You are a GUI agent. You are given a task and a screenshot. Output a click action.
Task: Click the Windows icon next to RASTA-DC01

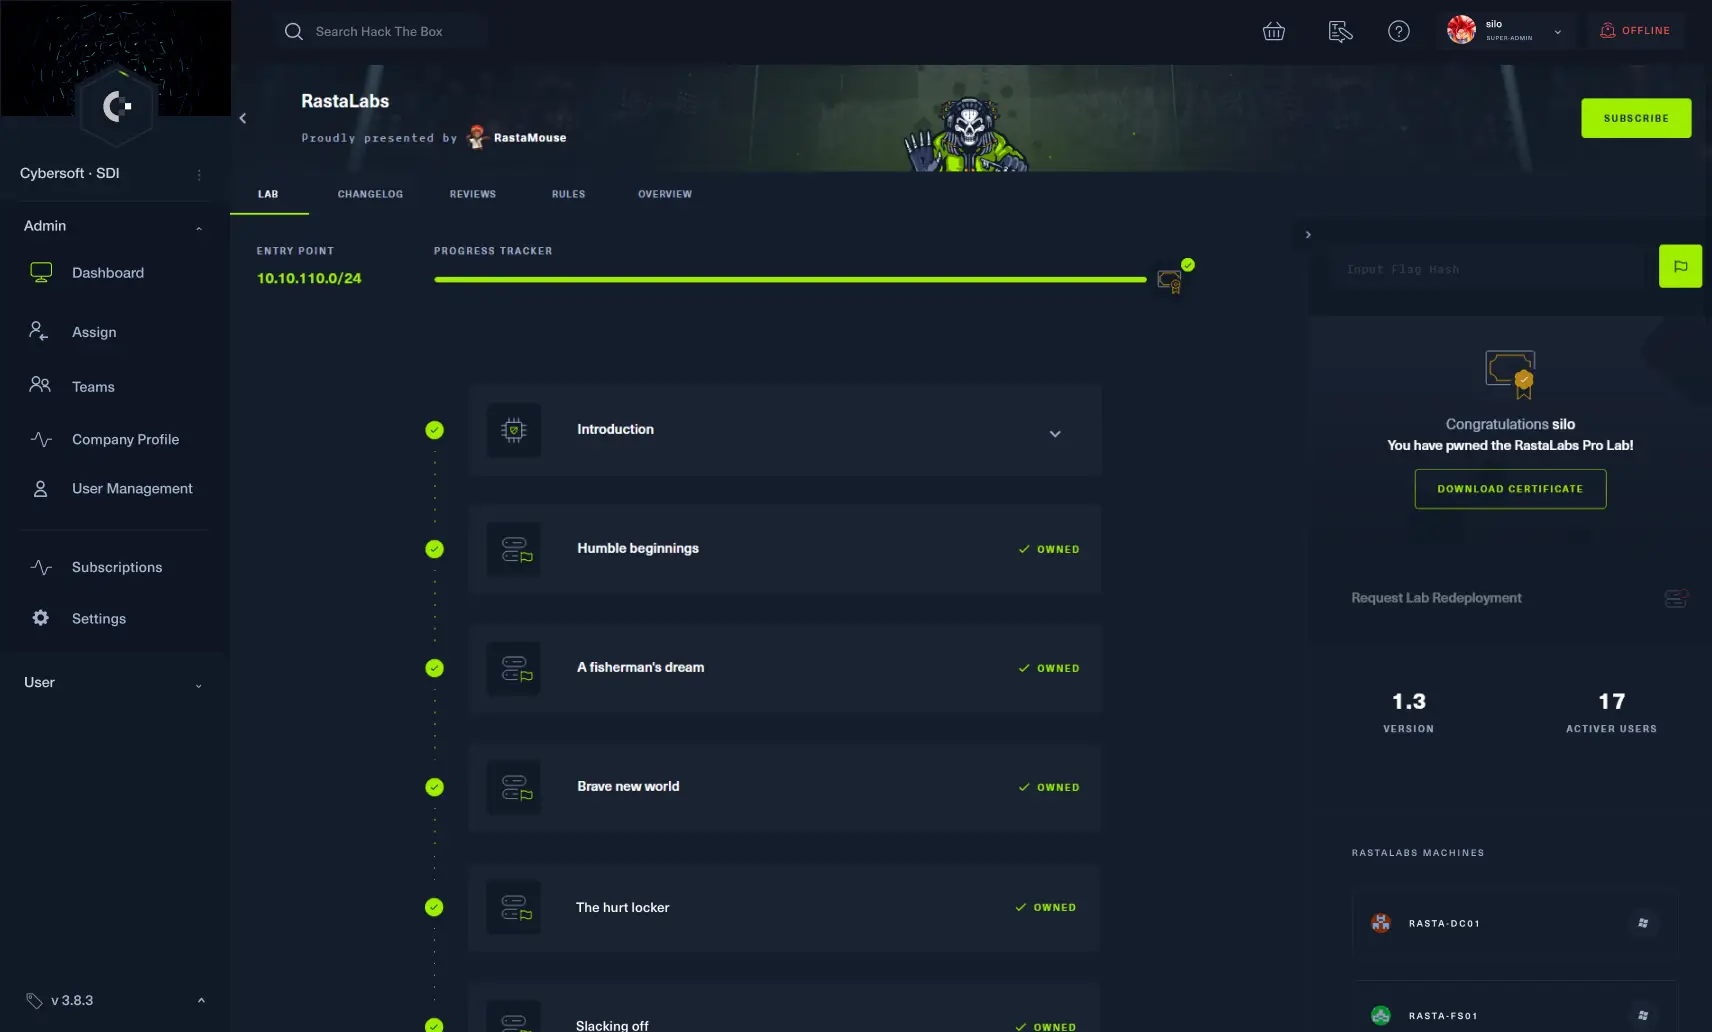[1645, 923]
